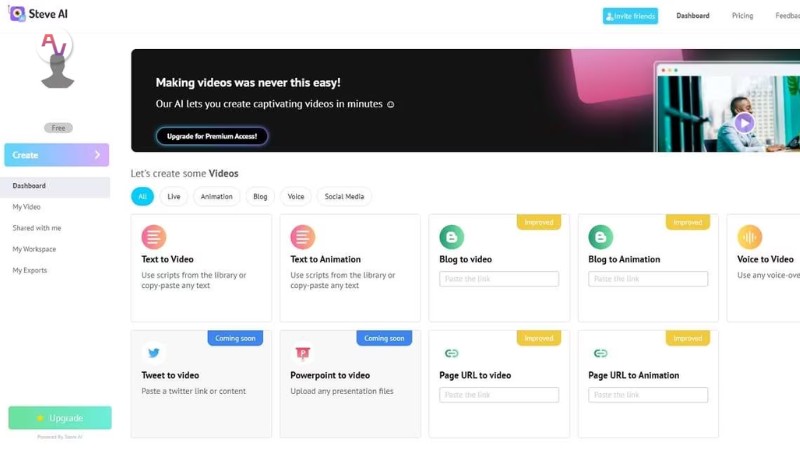Click Improved badge on Blog to Animation
The width and height of the screenshot is (800, 450).
point(688,222)
